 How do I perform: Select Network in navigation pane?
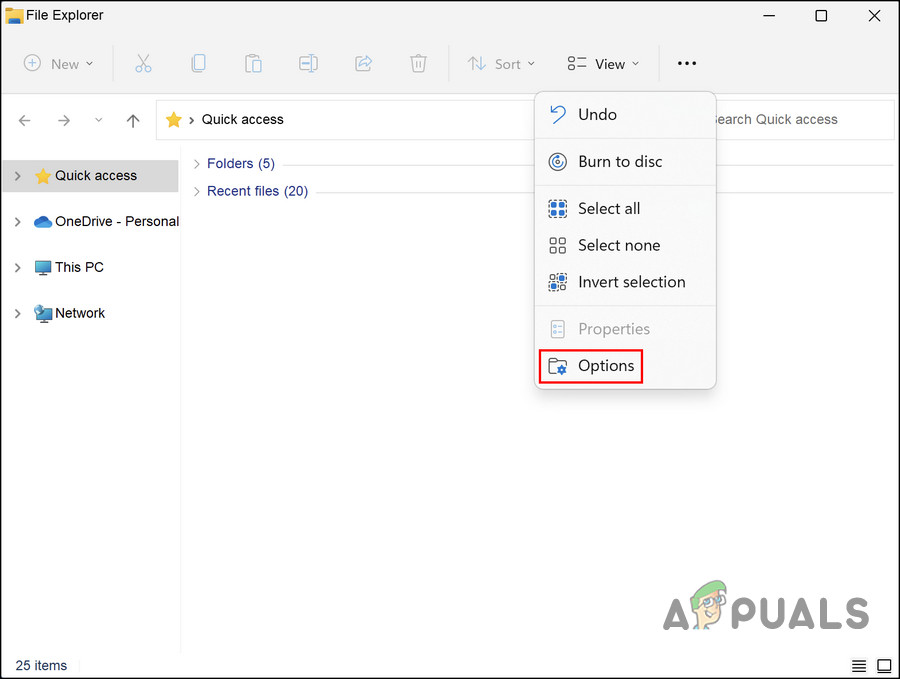pos(69,313)
